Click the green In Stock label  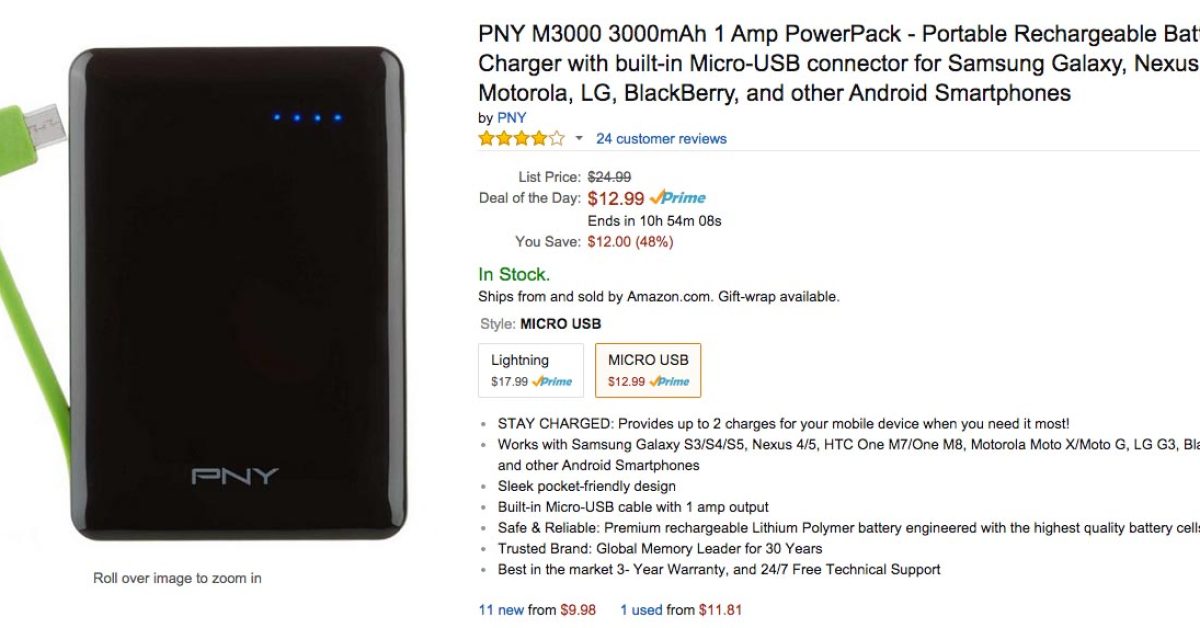click(514, 274)
